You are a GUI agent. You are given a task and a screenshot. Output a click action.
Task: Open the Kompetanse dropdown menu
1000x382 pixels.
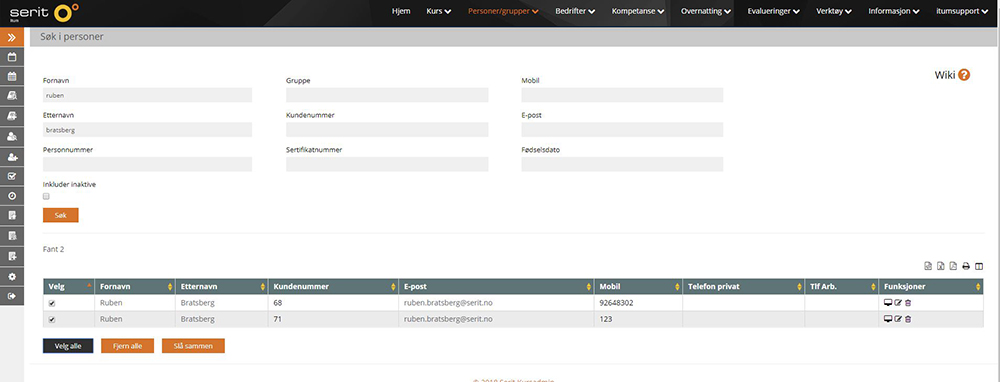(x=638, y=11)
